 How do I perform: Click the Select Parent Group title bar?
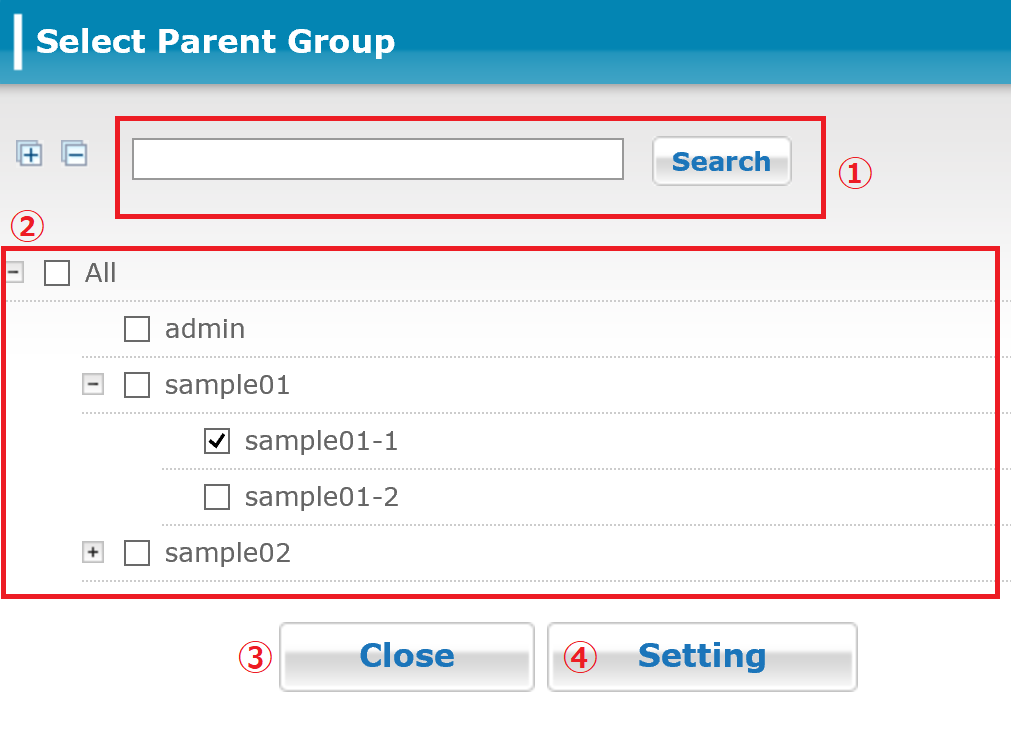click(x=216, y=42)
